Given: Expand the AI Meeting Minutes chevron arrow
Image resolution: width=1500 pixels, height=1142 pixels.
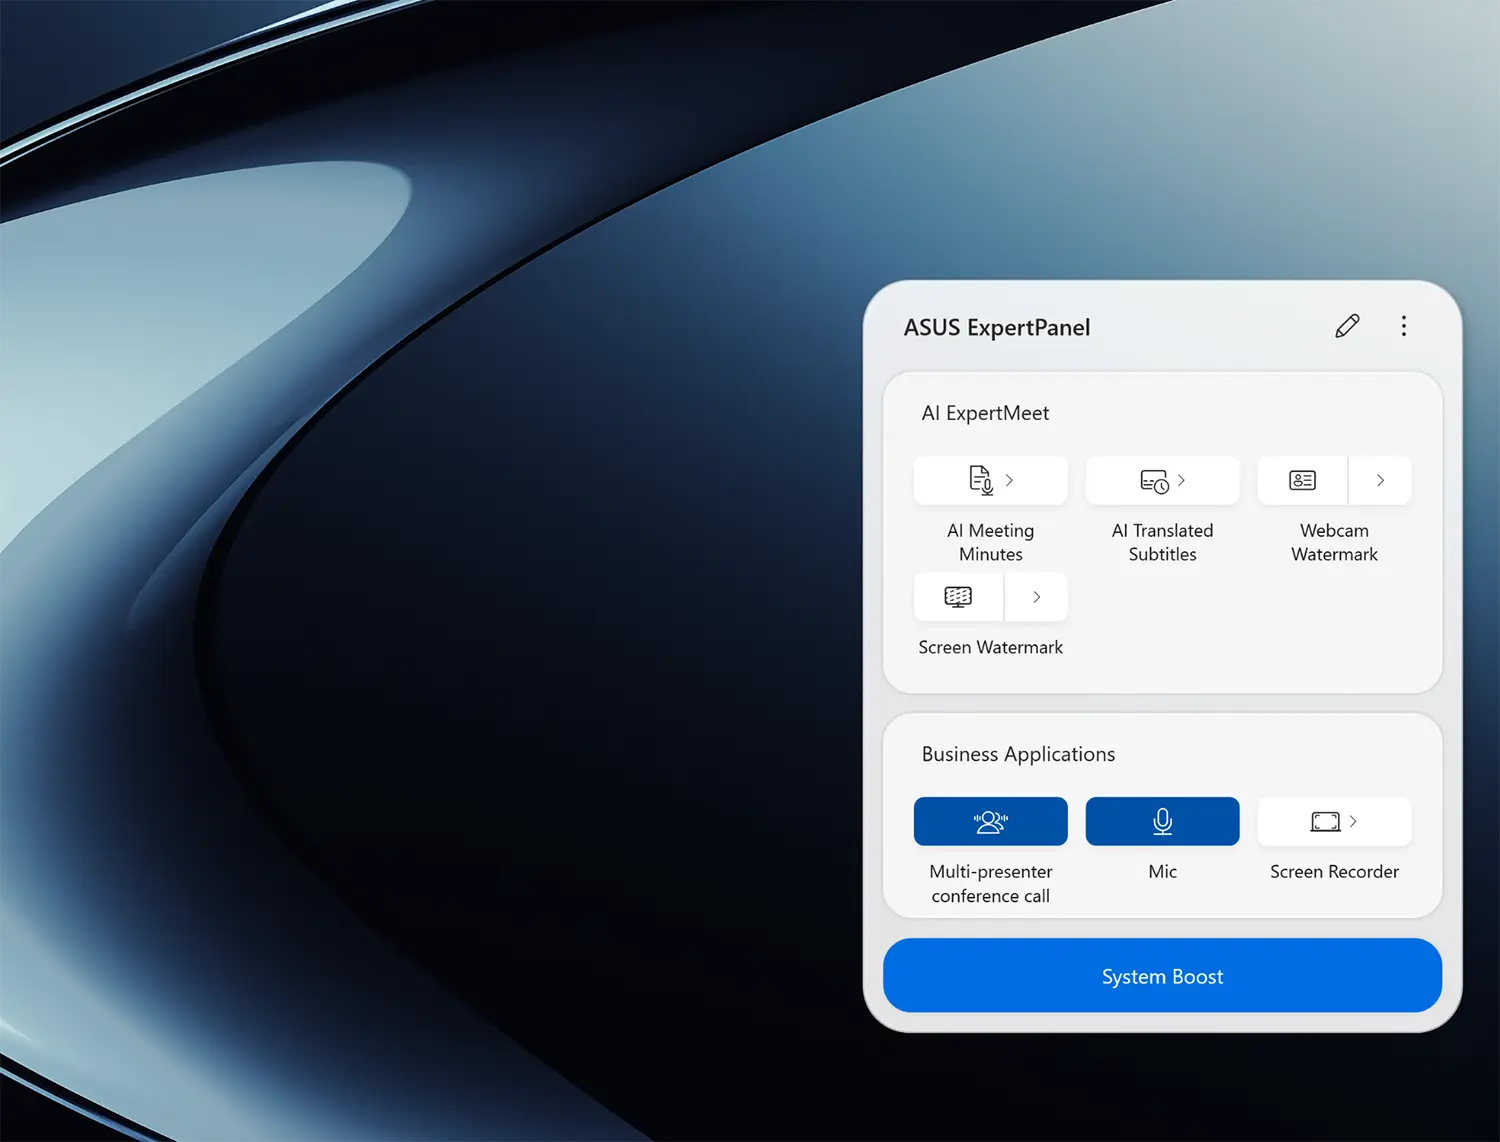Looking at the screenshot, I should pos(1010,480).
